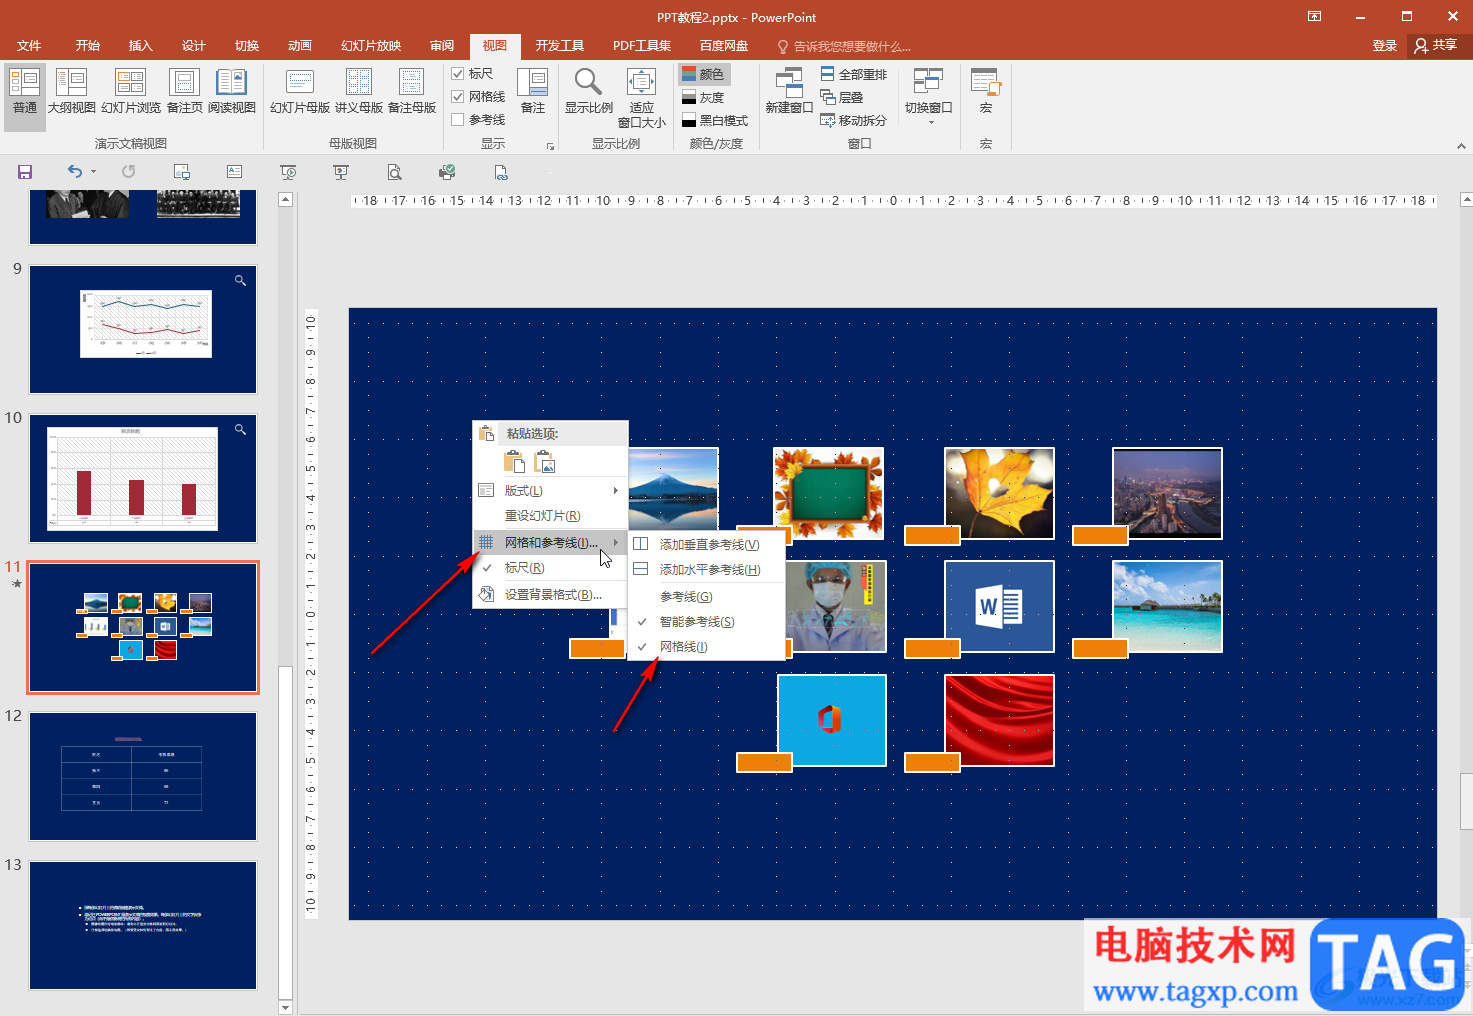Open Outline View (大纲视图)

point(72,92)
